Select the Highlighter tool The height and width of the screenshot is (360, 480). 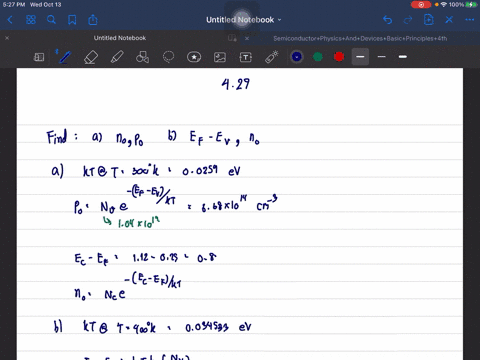click(x=117, y=57)
